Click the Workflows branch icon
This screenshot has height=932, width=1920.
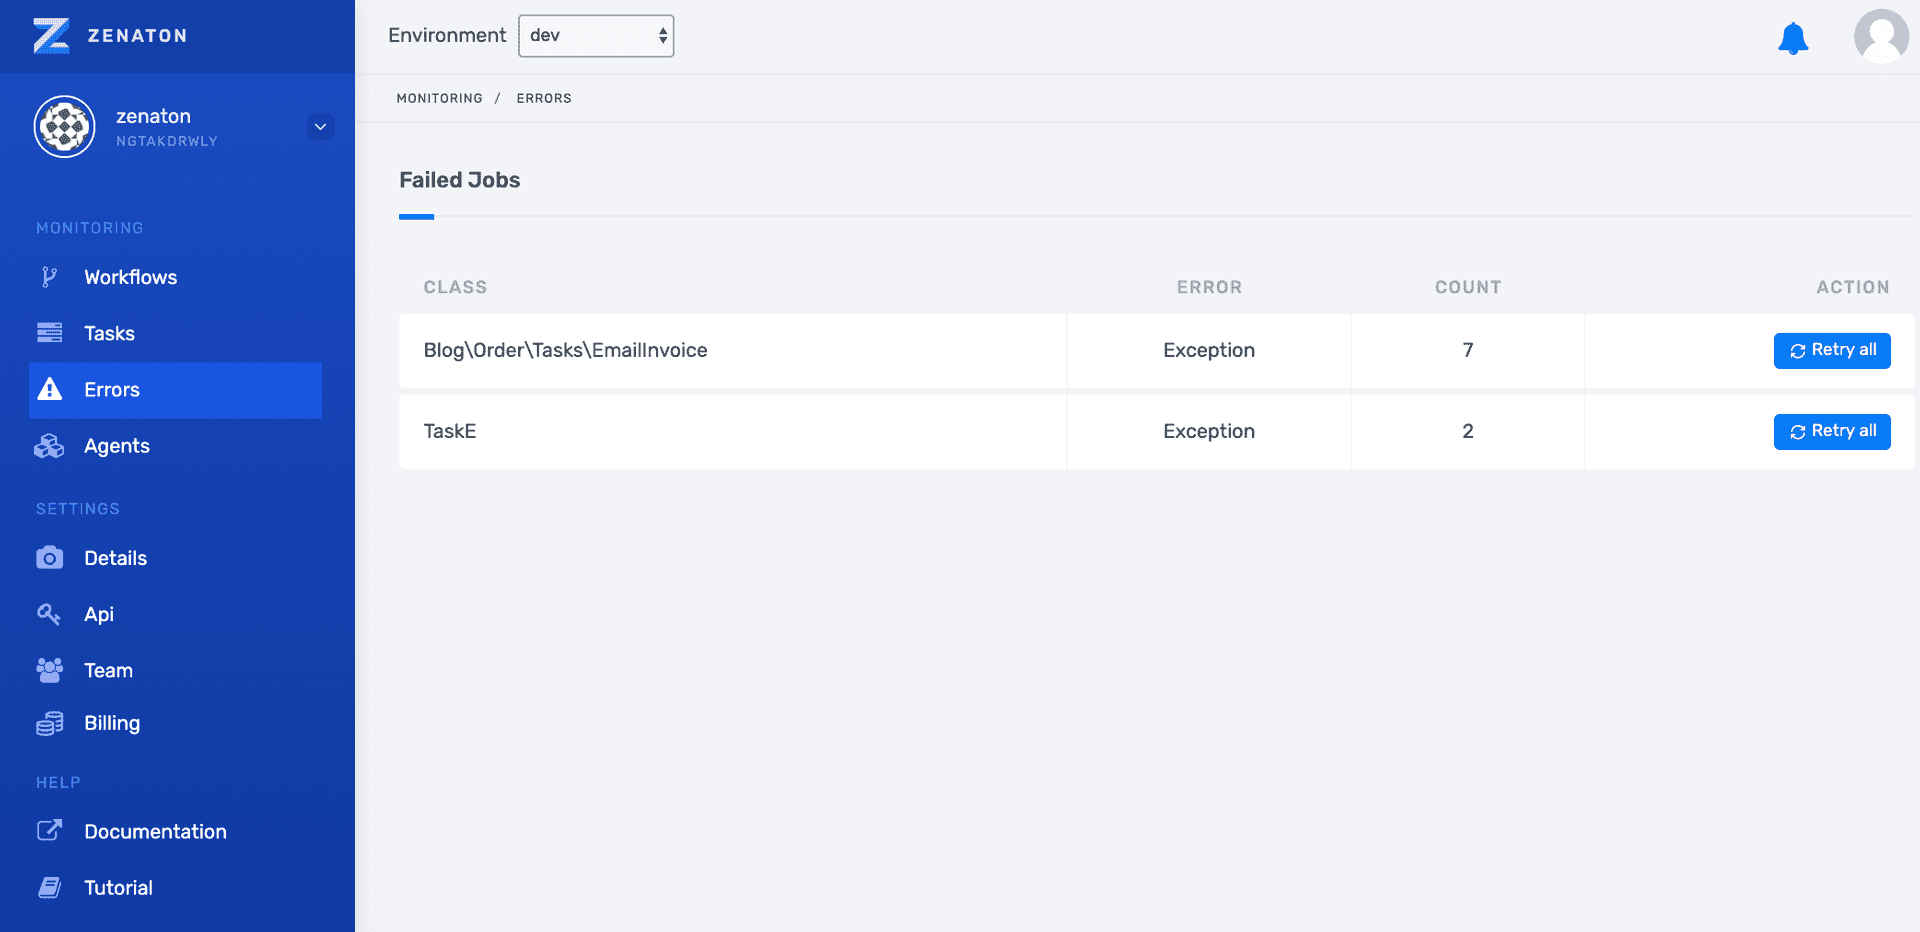pyautogui.click(x=49, y=277)
